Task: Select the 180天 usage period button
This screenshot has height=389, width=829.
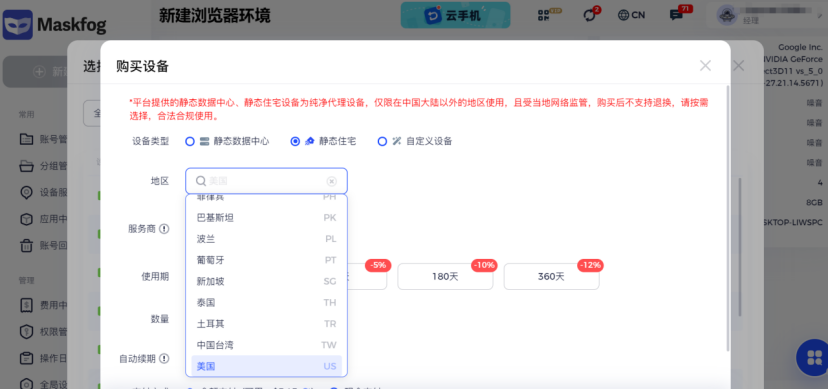Action: point(445,276)
